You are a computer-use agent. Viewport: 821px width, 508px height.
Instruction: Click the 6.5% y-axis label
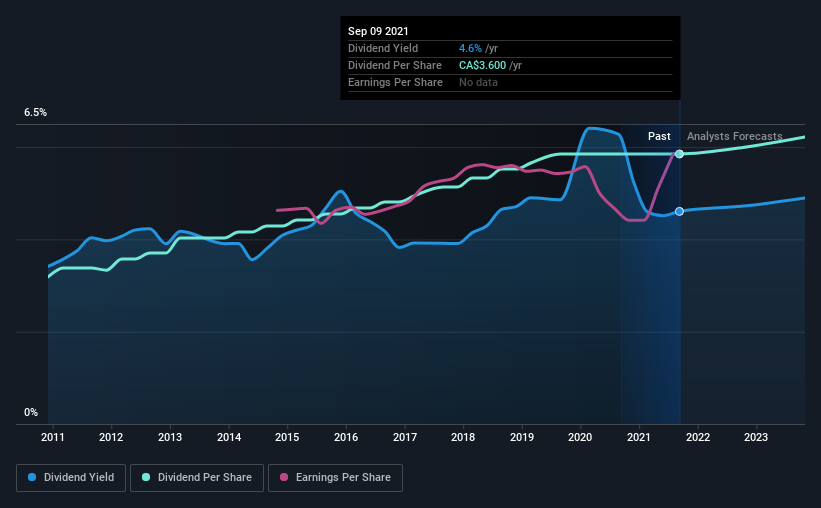pos(35,113)
